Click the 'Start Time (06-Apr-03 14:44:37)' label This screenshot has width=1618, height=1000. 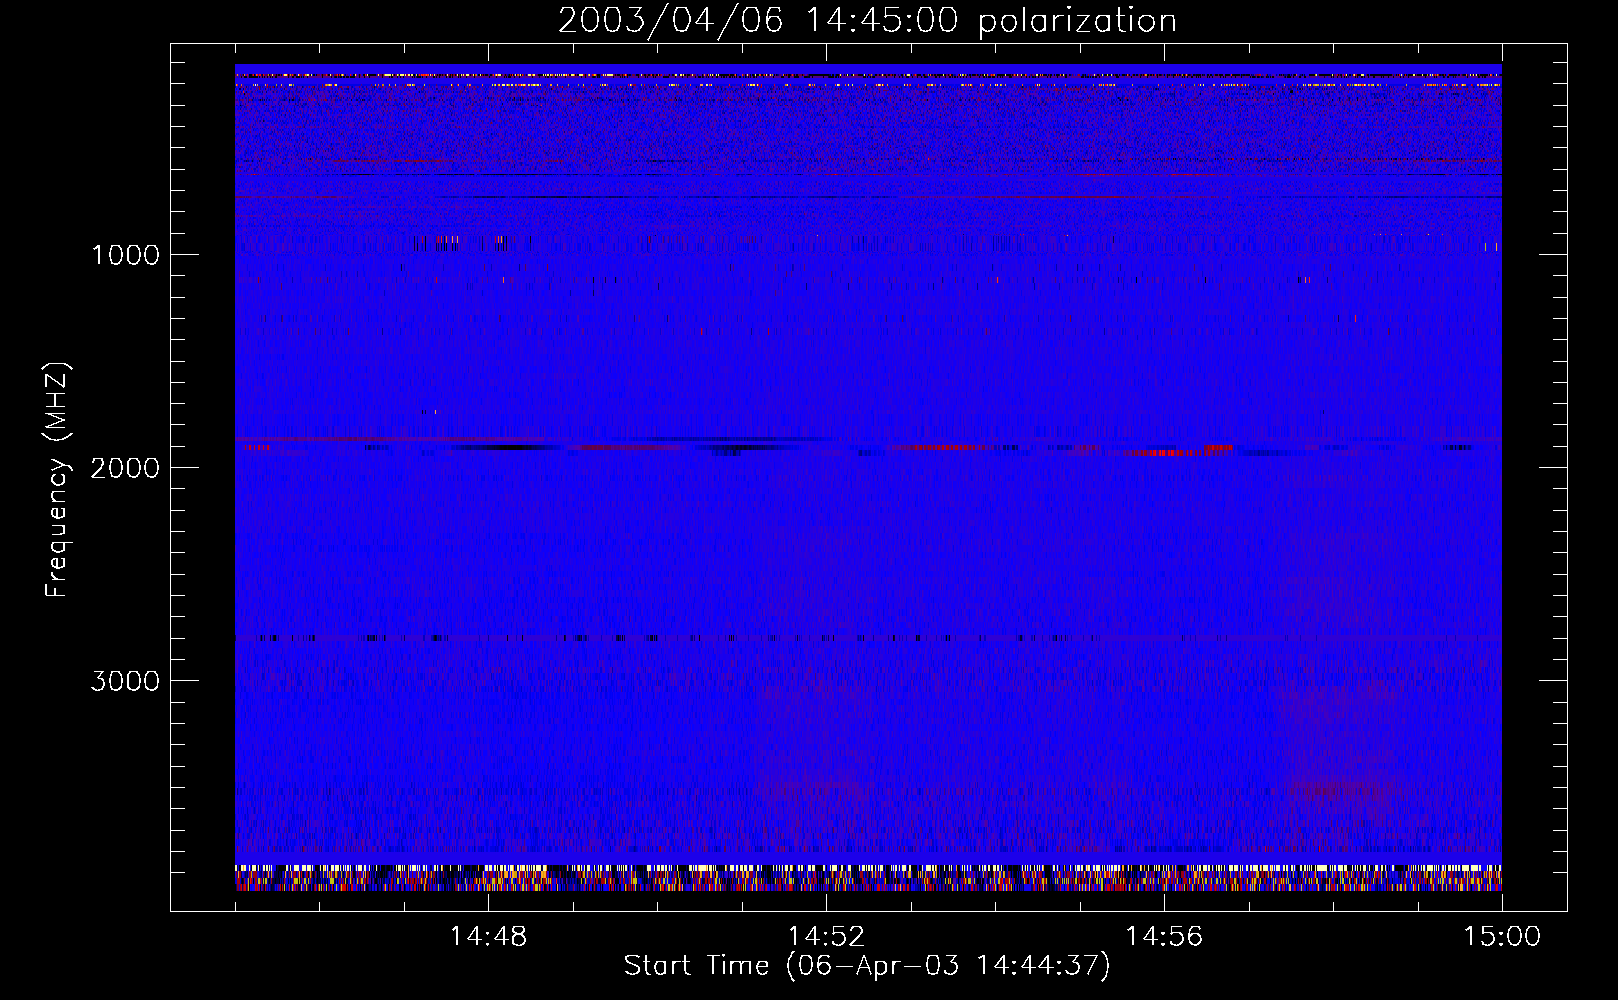[867, 966]
